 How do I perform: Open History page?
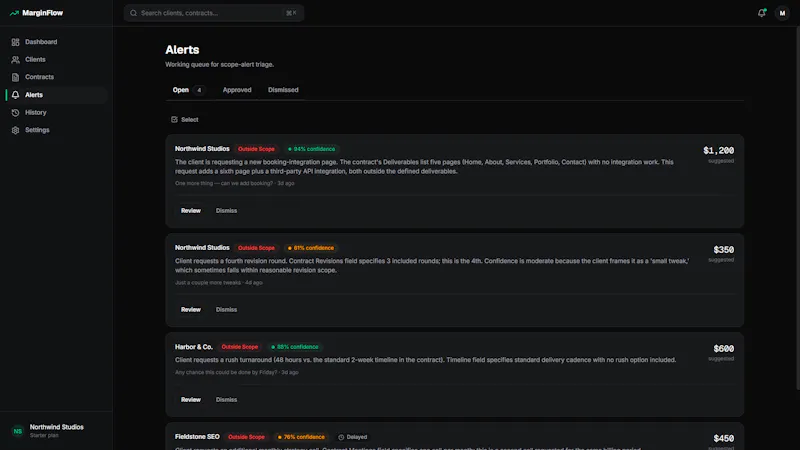tap(56, 112)
